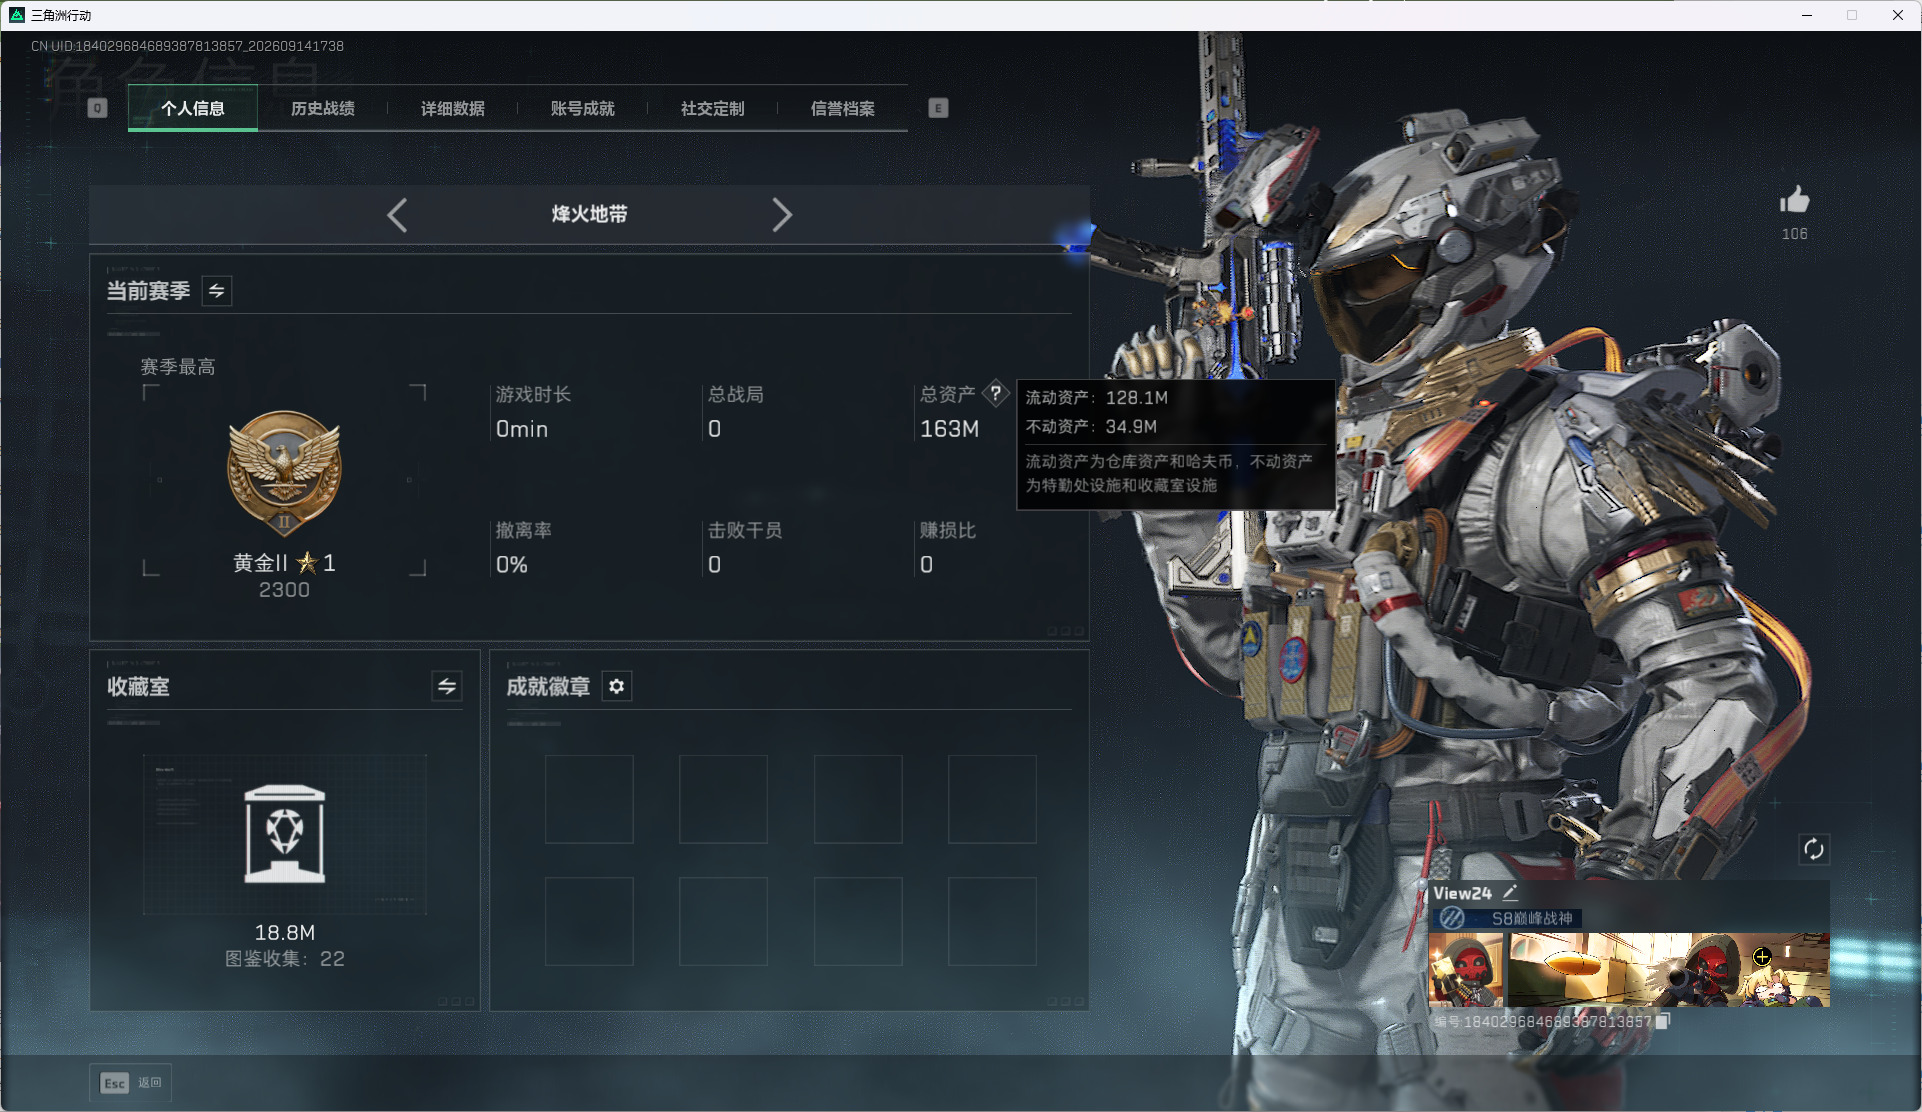Click the E key next-tab icon

point(938,108)
